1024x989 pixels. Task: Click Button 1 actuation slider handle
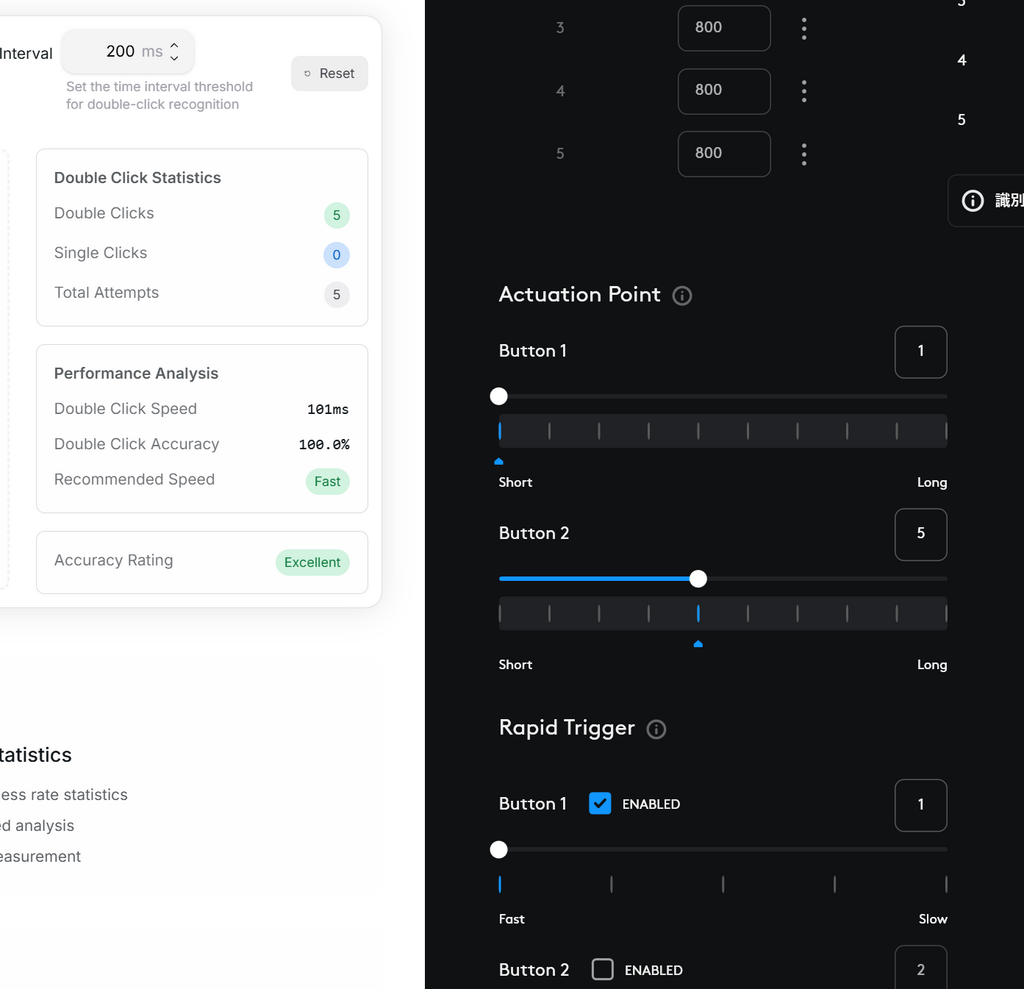click(499, 396)
